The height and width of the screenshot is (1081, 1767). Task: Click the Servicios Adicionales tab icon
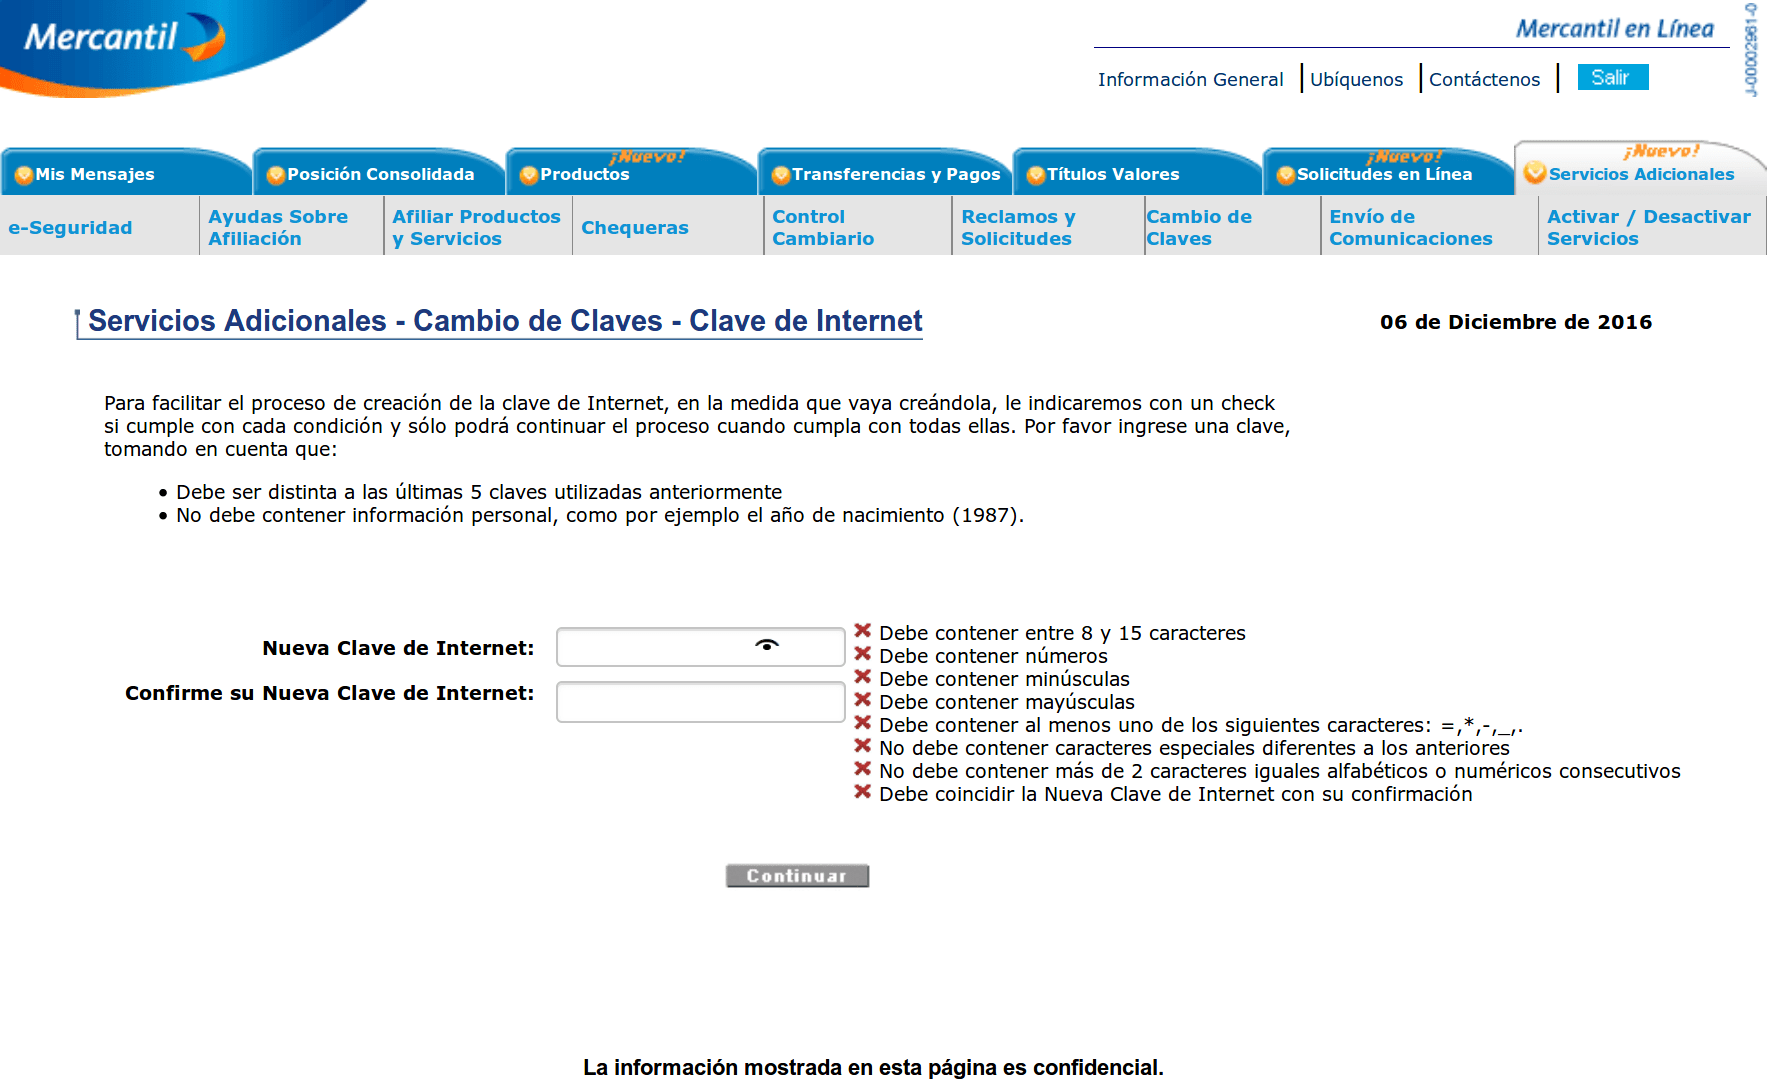(x=1535, y=172)
